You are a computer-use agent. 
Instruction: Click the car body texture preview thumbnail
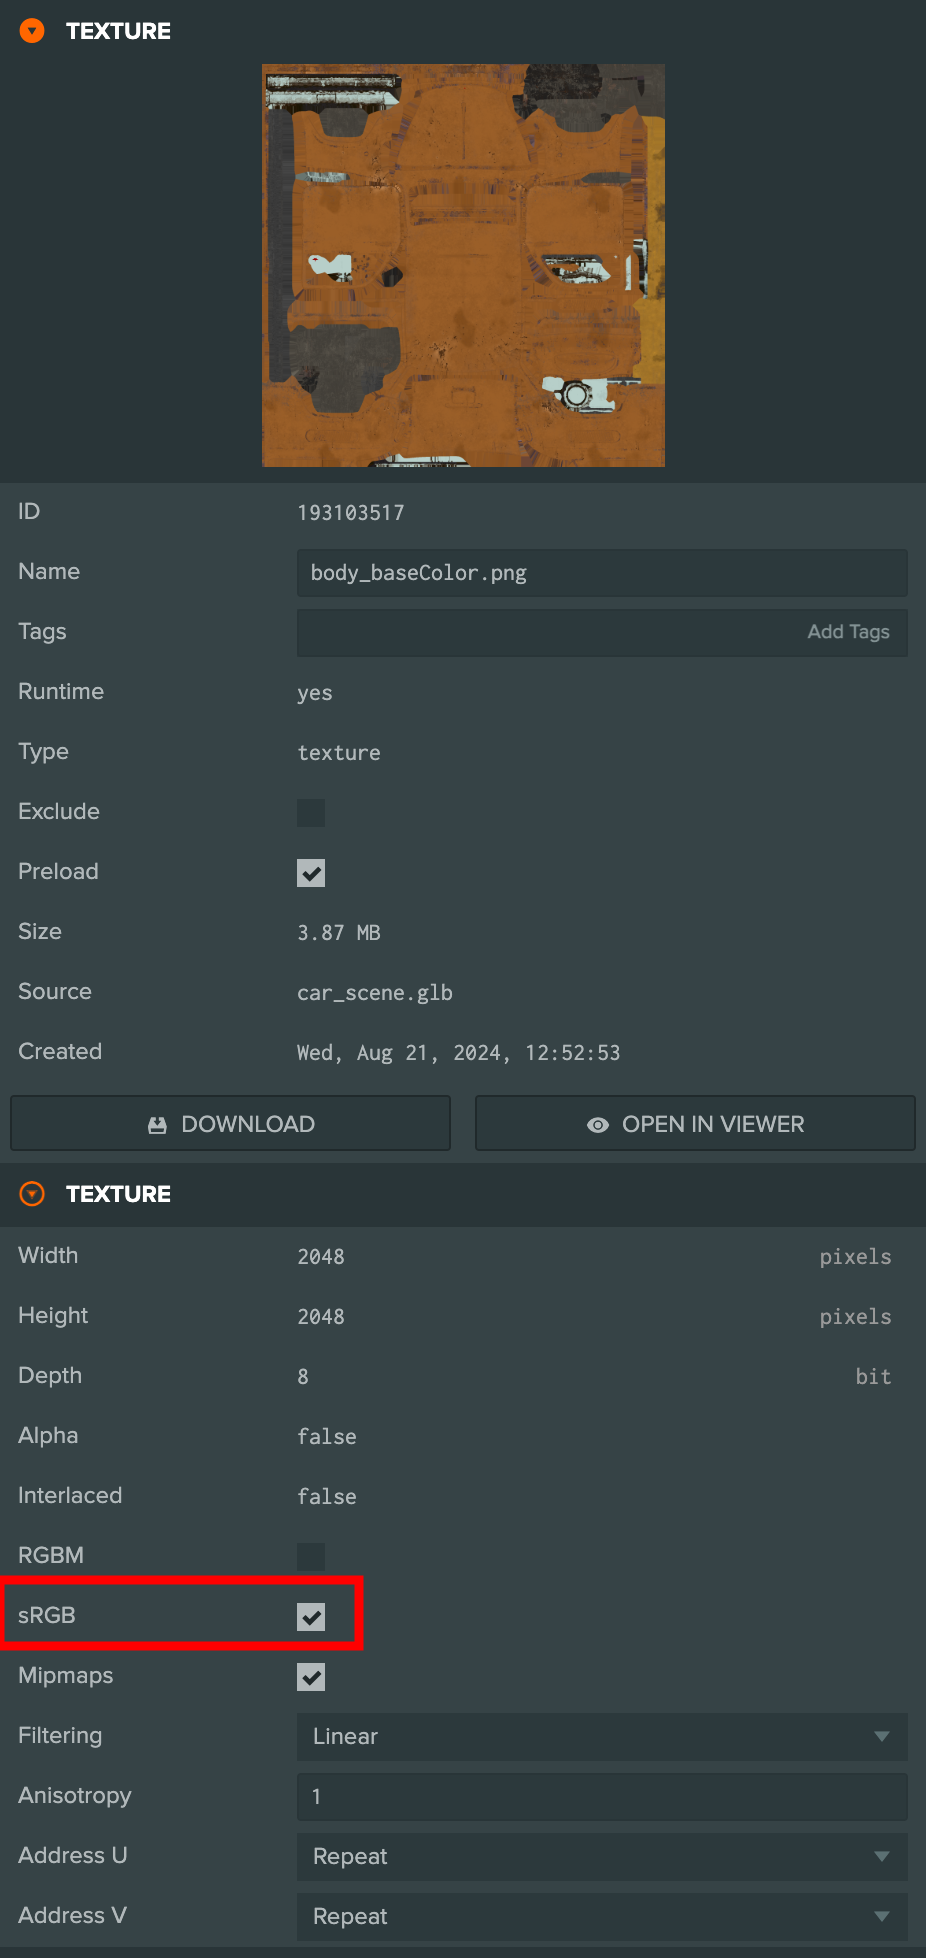pyautogui.click(x=463, y=265)
